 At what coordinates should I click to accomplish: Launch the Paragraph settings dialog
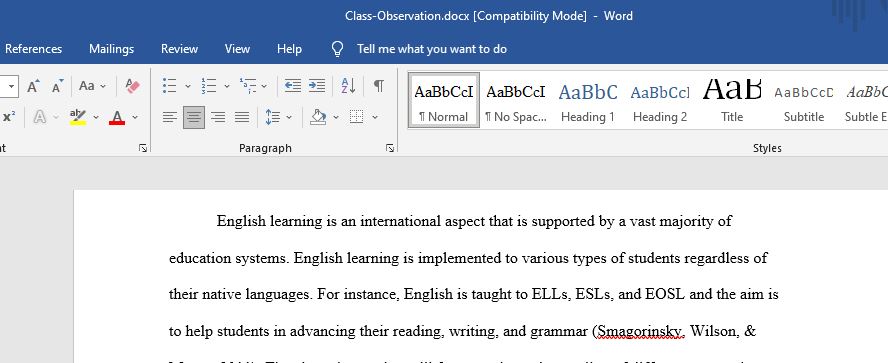(x=390, y=148)
